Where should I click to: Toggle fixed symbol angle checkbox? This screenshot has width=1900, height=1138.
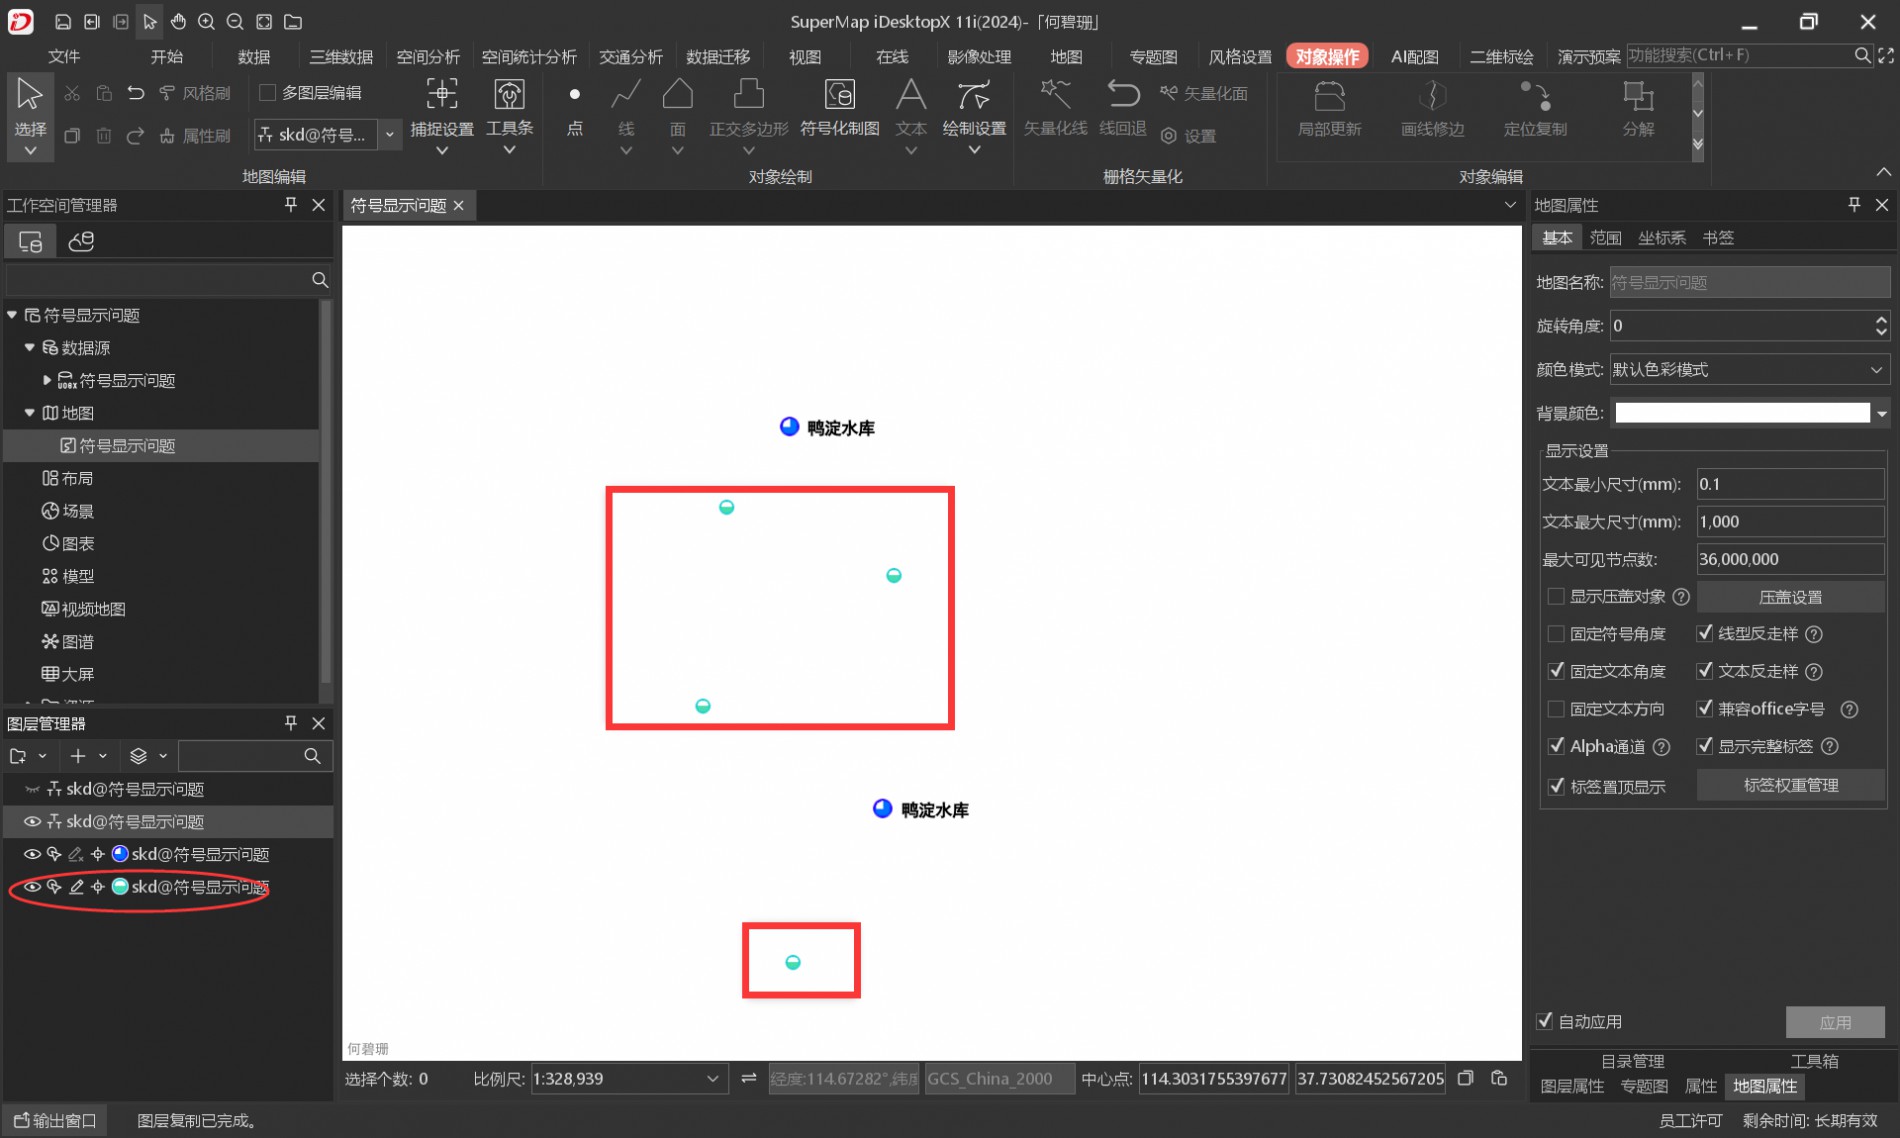1556,633
